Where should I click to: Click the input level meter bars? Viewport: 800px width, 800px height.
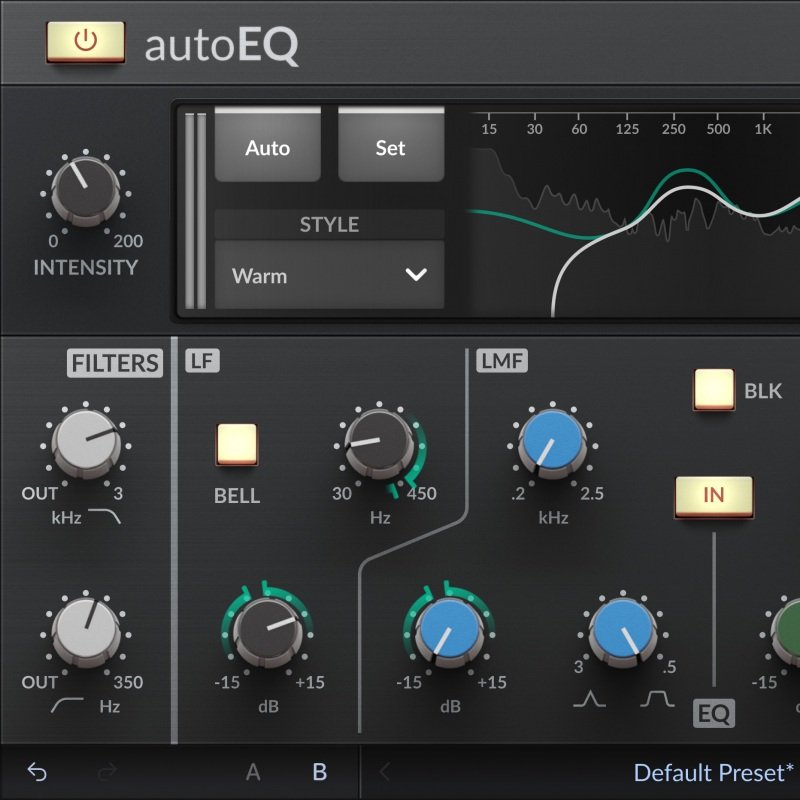point(195,211)
